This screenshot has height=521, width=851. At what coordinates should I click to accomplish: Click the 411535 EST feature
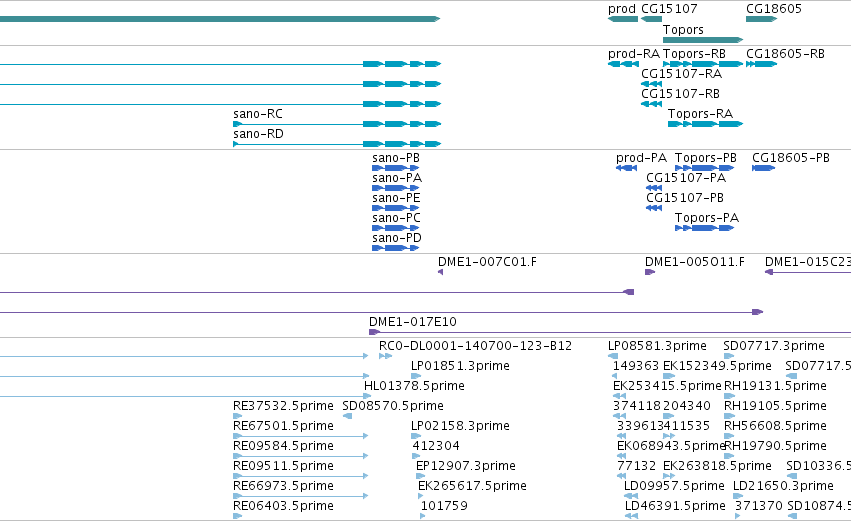[x=669, y=436]
